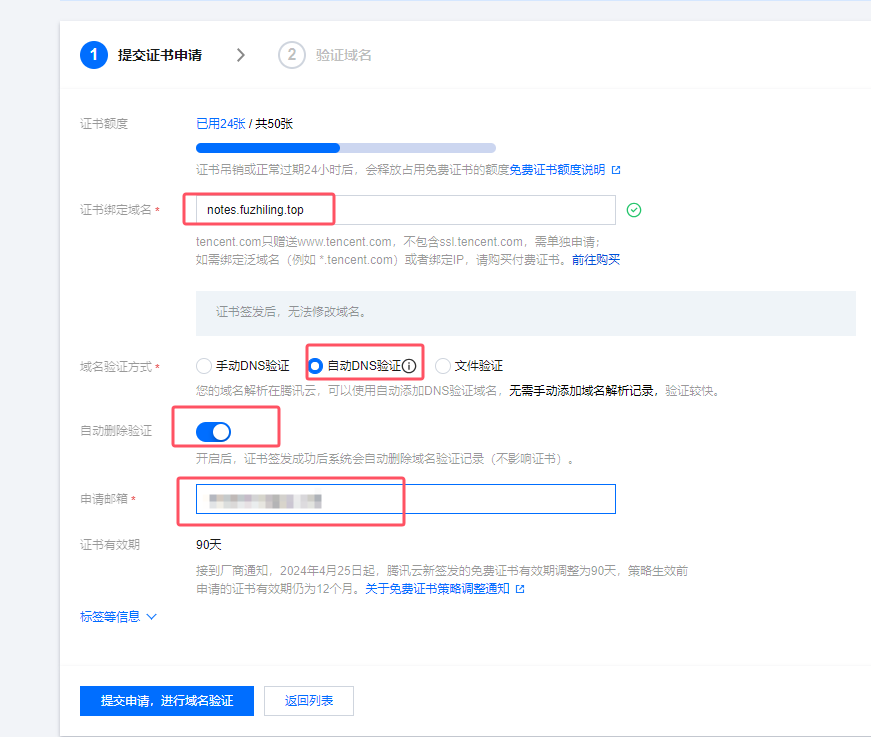This screenshot has width=871, height=737.
Task: Click the step 1 number circle
Action: pyautogui.click(x=94, y=55)
